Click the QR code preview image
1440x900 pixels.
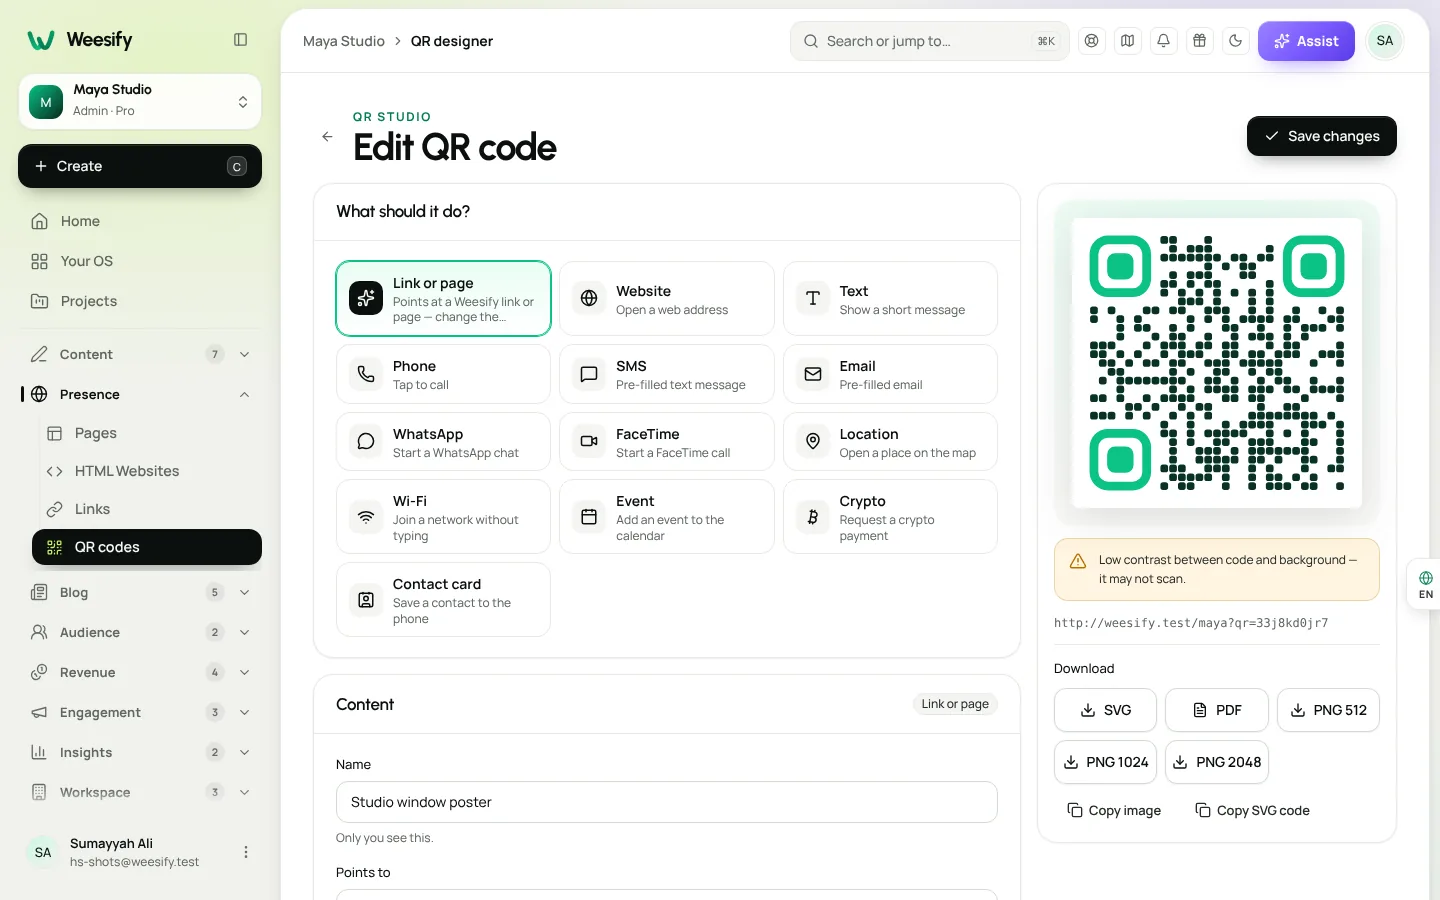[1217, 363]
